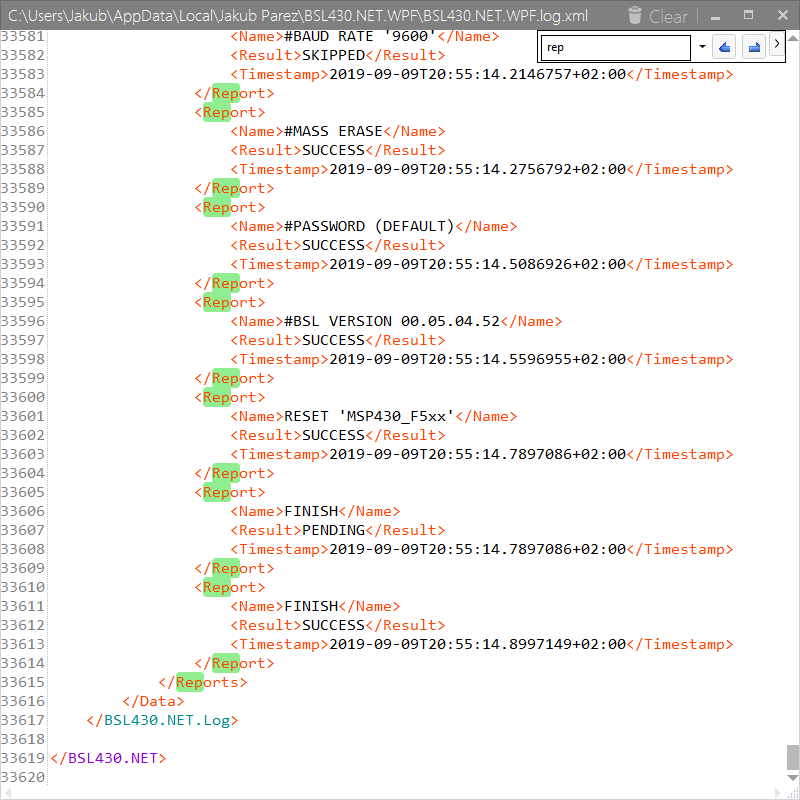The width and height of the screenshot is (800, 800).
Task: Click line number 33600
Action: [23, 397]
